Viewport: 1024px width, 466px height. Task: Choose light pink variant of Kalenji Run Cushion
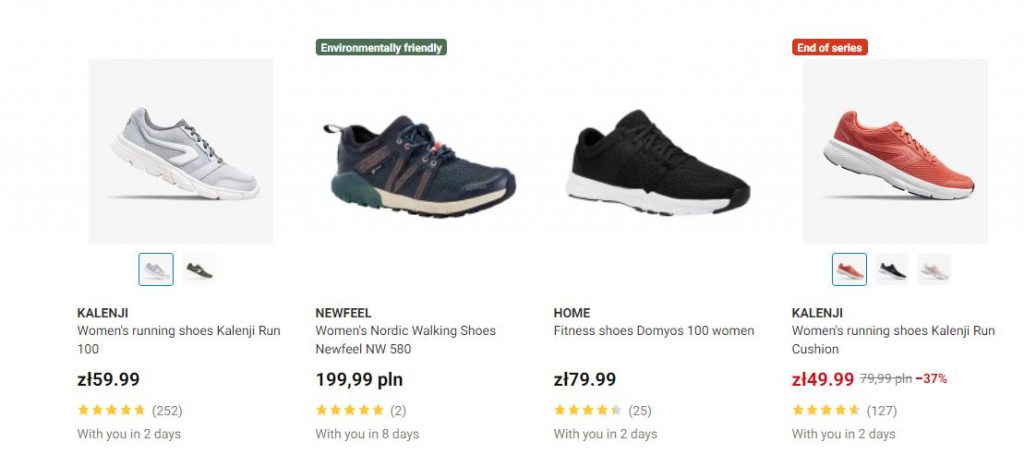click(934, 269)
